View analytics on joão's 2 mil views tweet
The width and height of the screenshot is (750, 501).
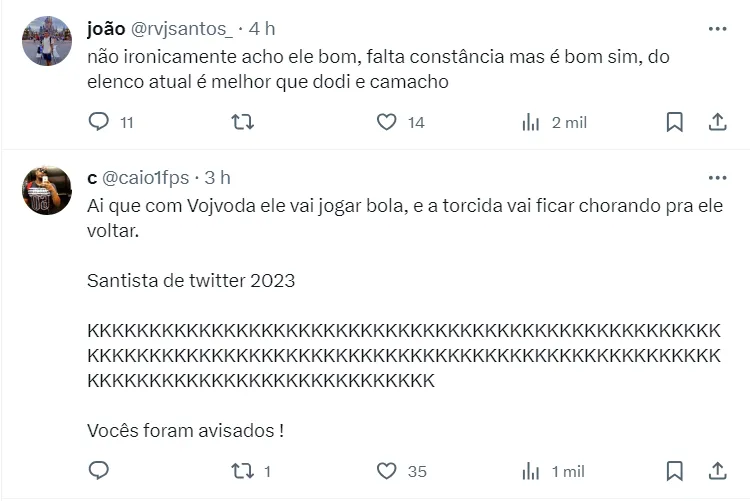pos(531,122)
